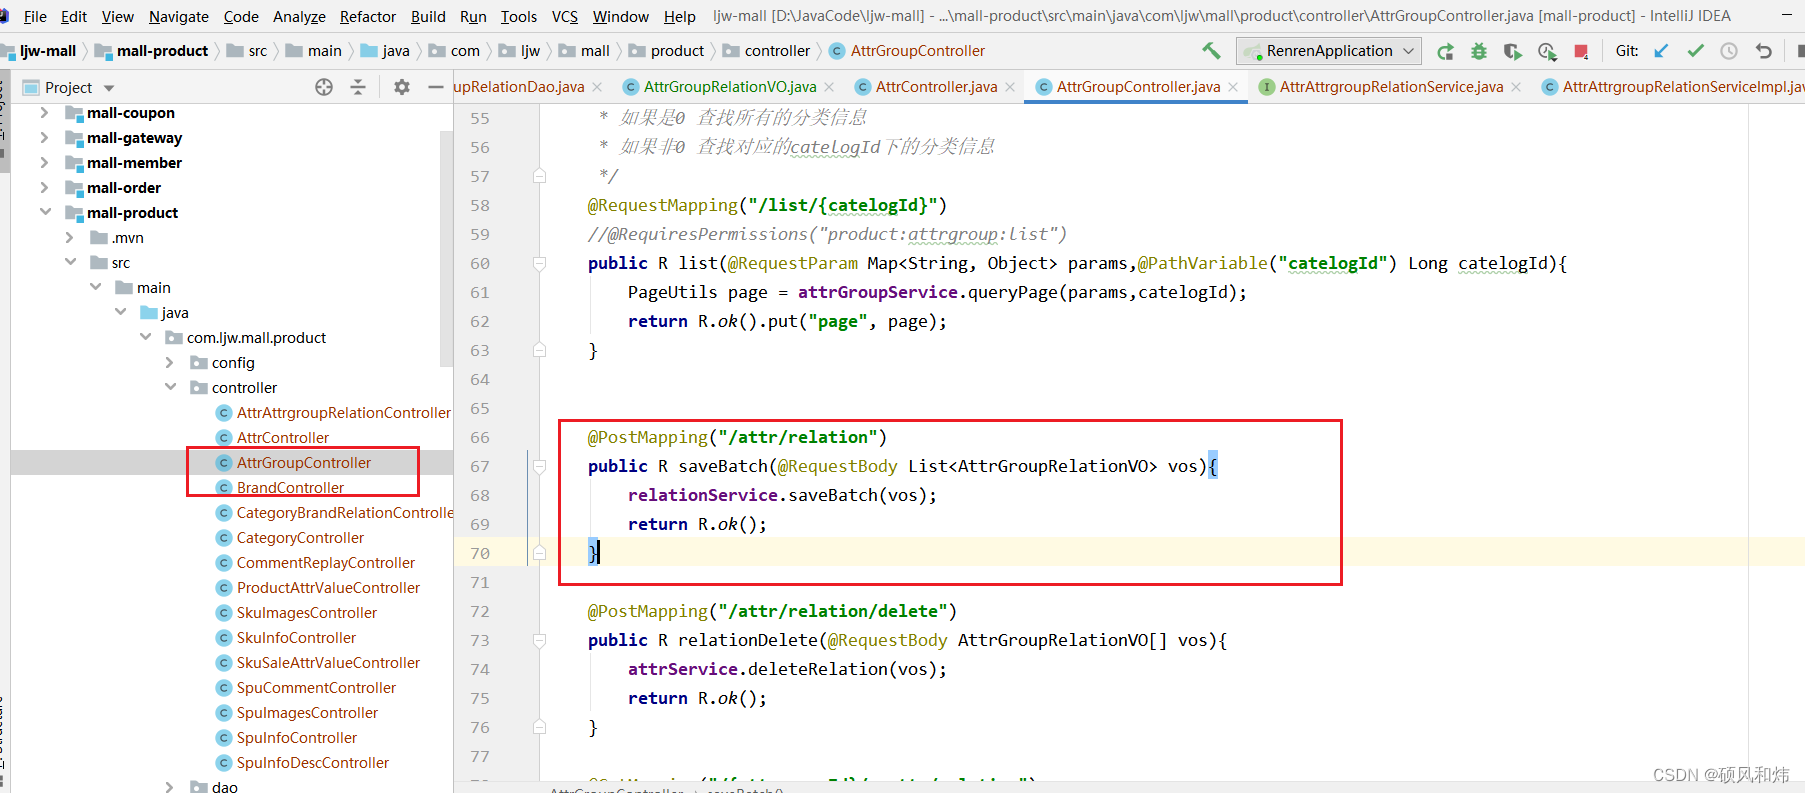The width and height of the screenshot is (1805, 793).
Task: Start debugging with the green bug icon
Action: (x=1479, y=51)
